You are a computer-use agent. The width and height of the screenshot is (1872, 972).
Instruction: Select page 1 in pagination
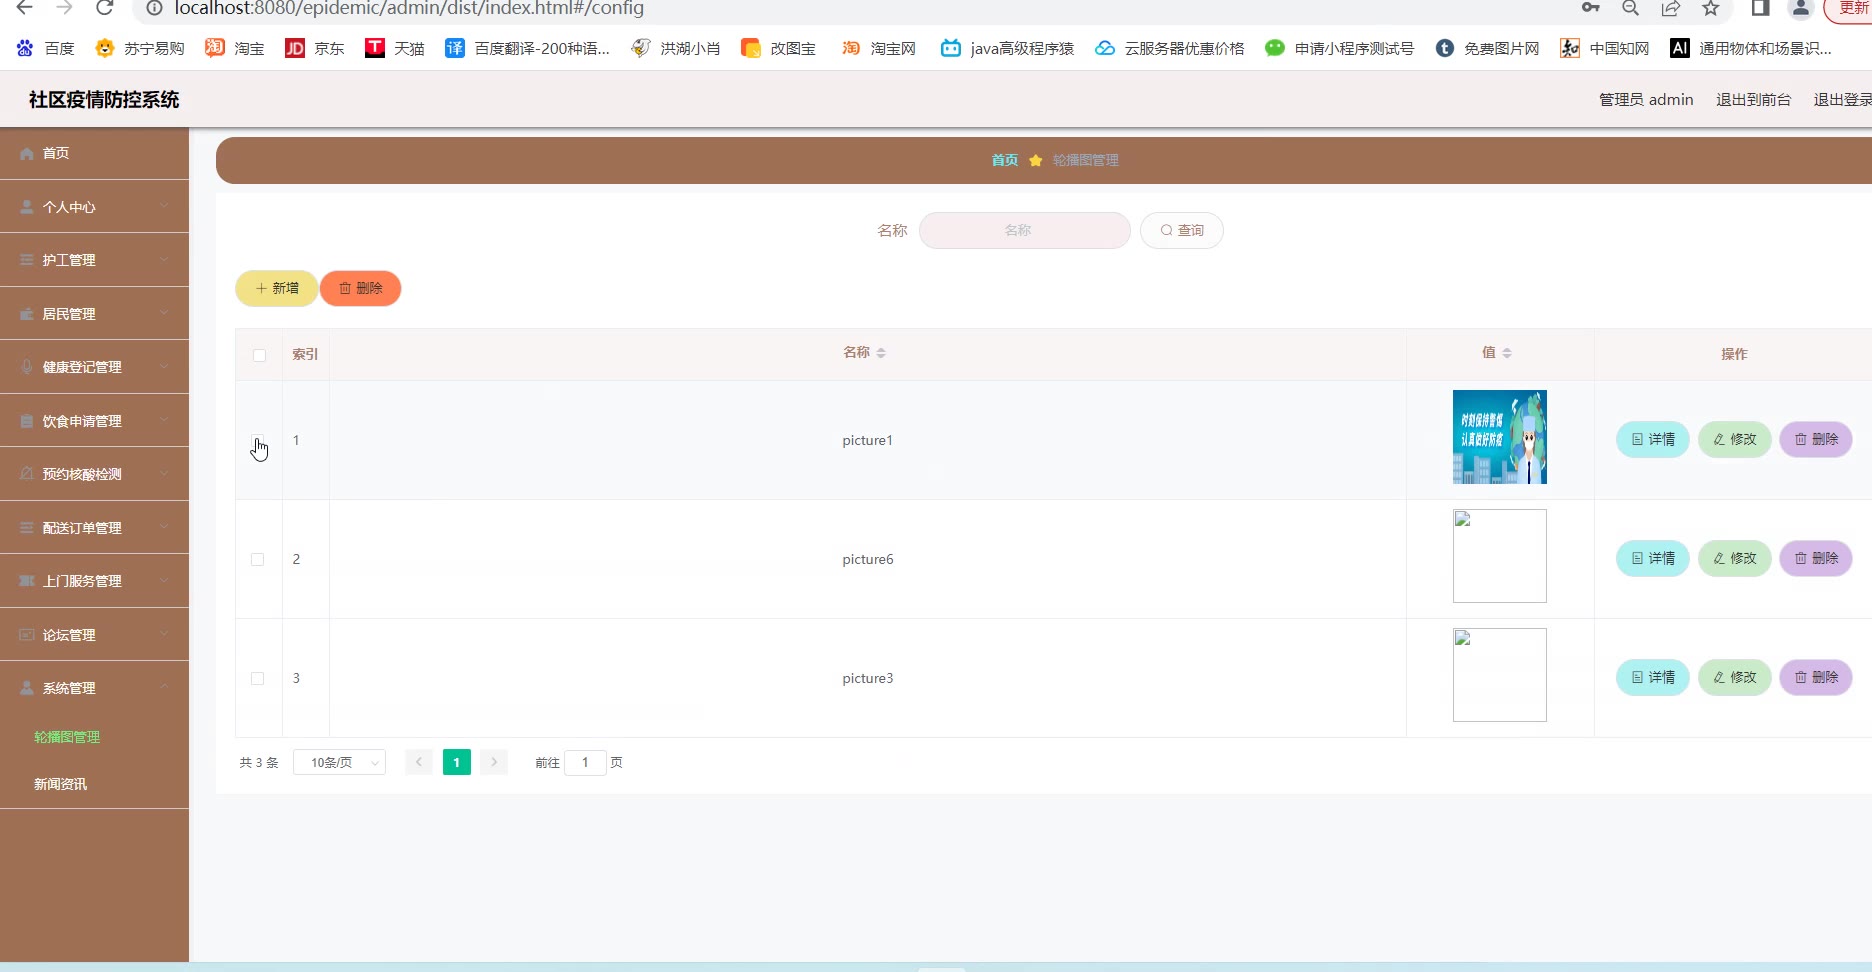[457, 762]
